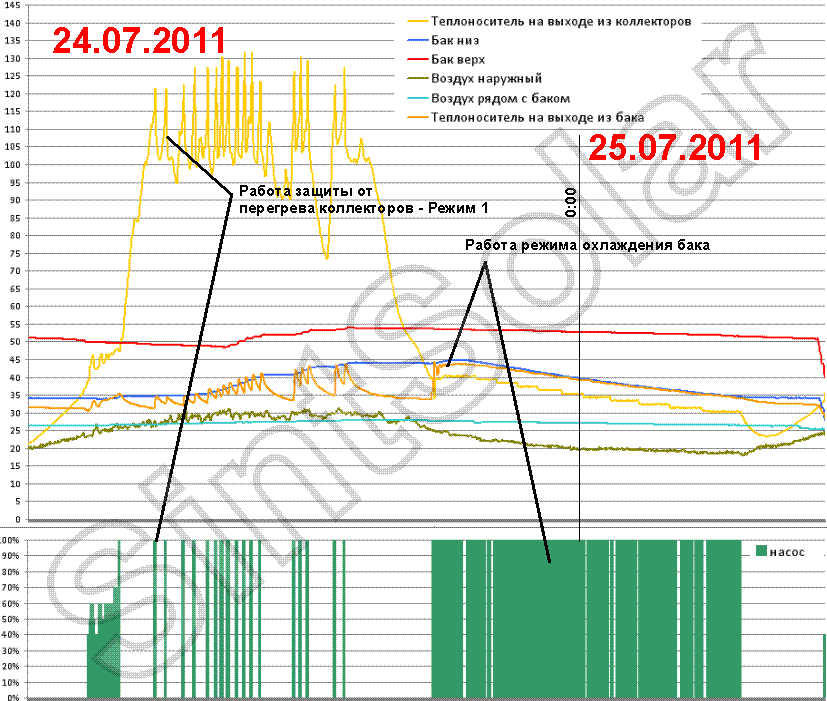The height and width of the screenshot is (701, 827).
Task: Click annotation "Работа режима охлаждения бака"
Action: (x=587, y=245)
